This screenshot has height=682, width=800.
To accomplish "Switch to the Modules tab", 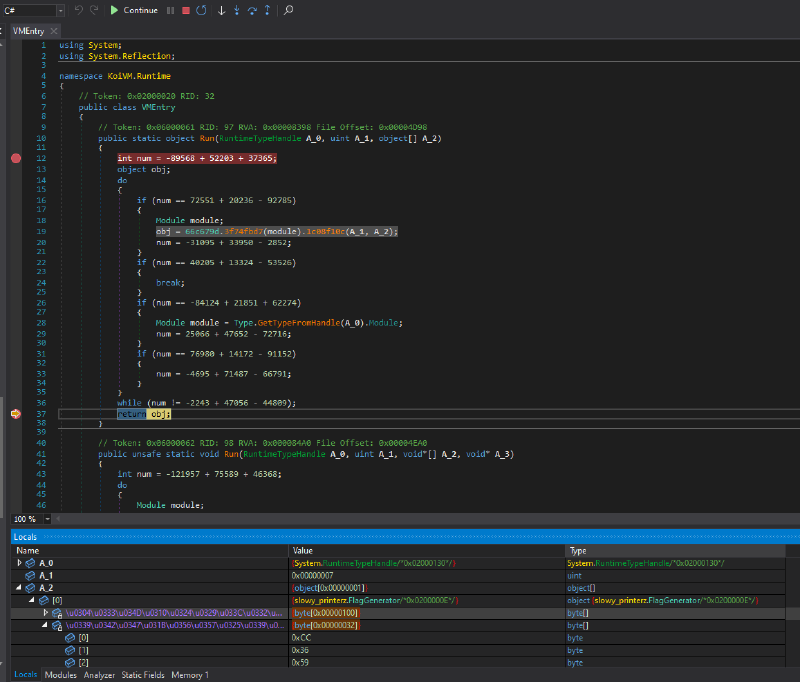I will pyautogui.click(x=60, y=675).
